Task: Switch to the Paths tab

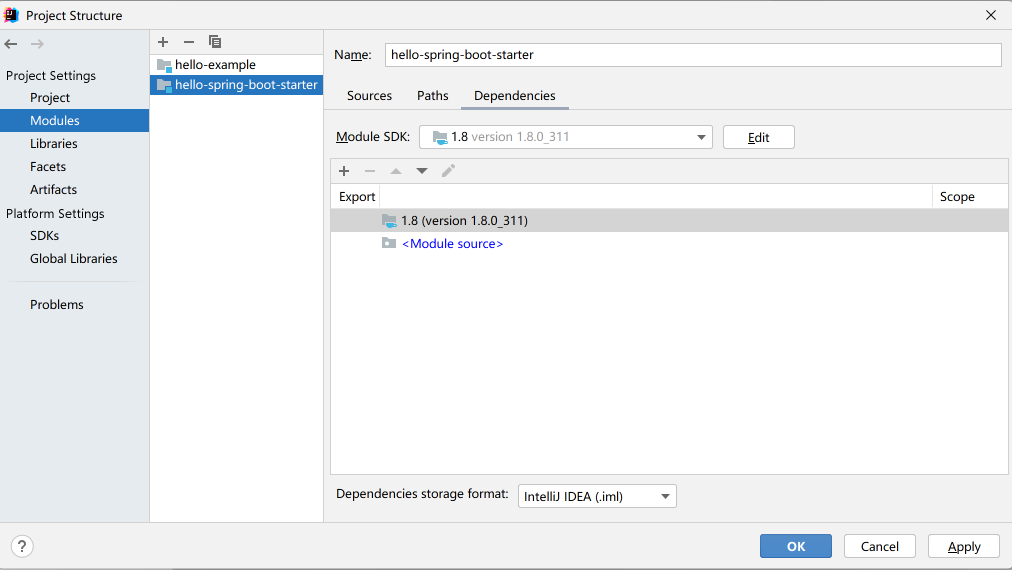Action: (x=432, y=96)
